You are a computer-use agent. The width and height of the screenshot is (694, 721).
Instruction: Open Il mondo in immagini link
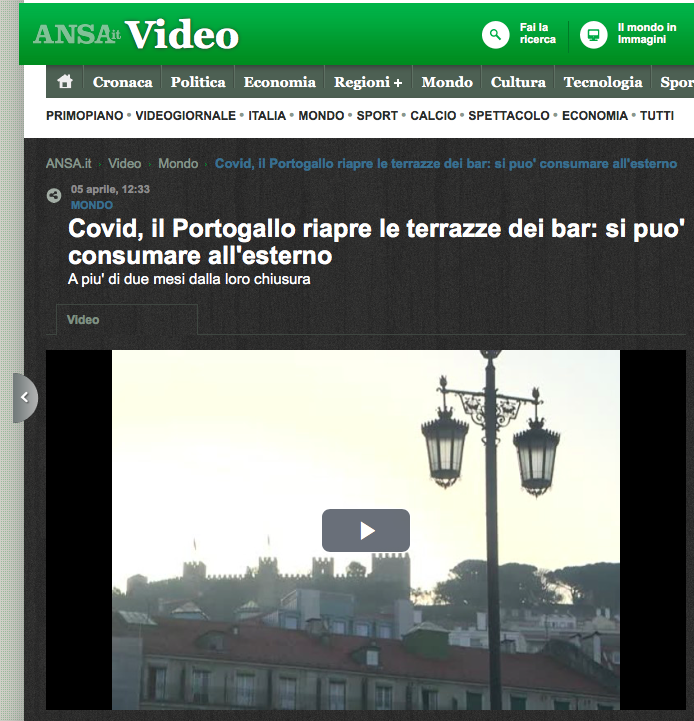pyautogui.click(x=647, y=34)
